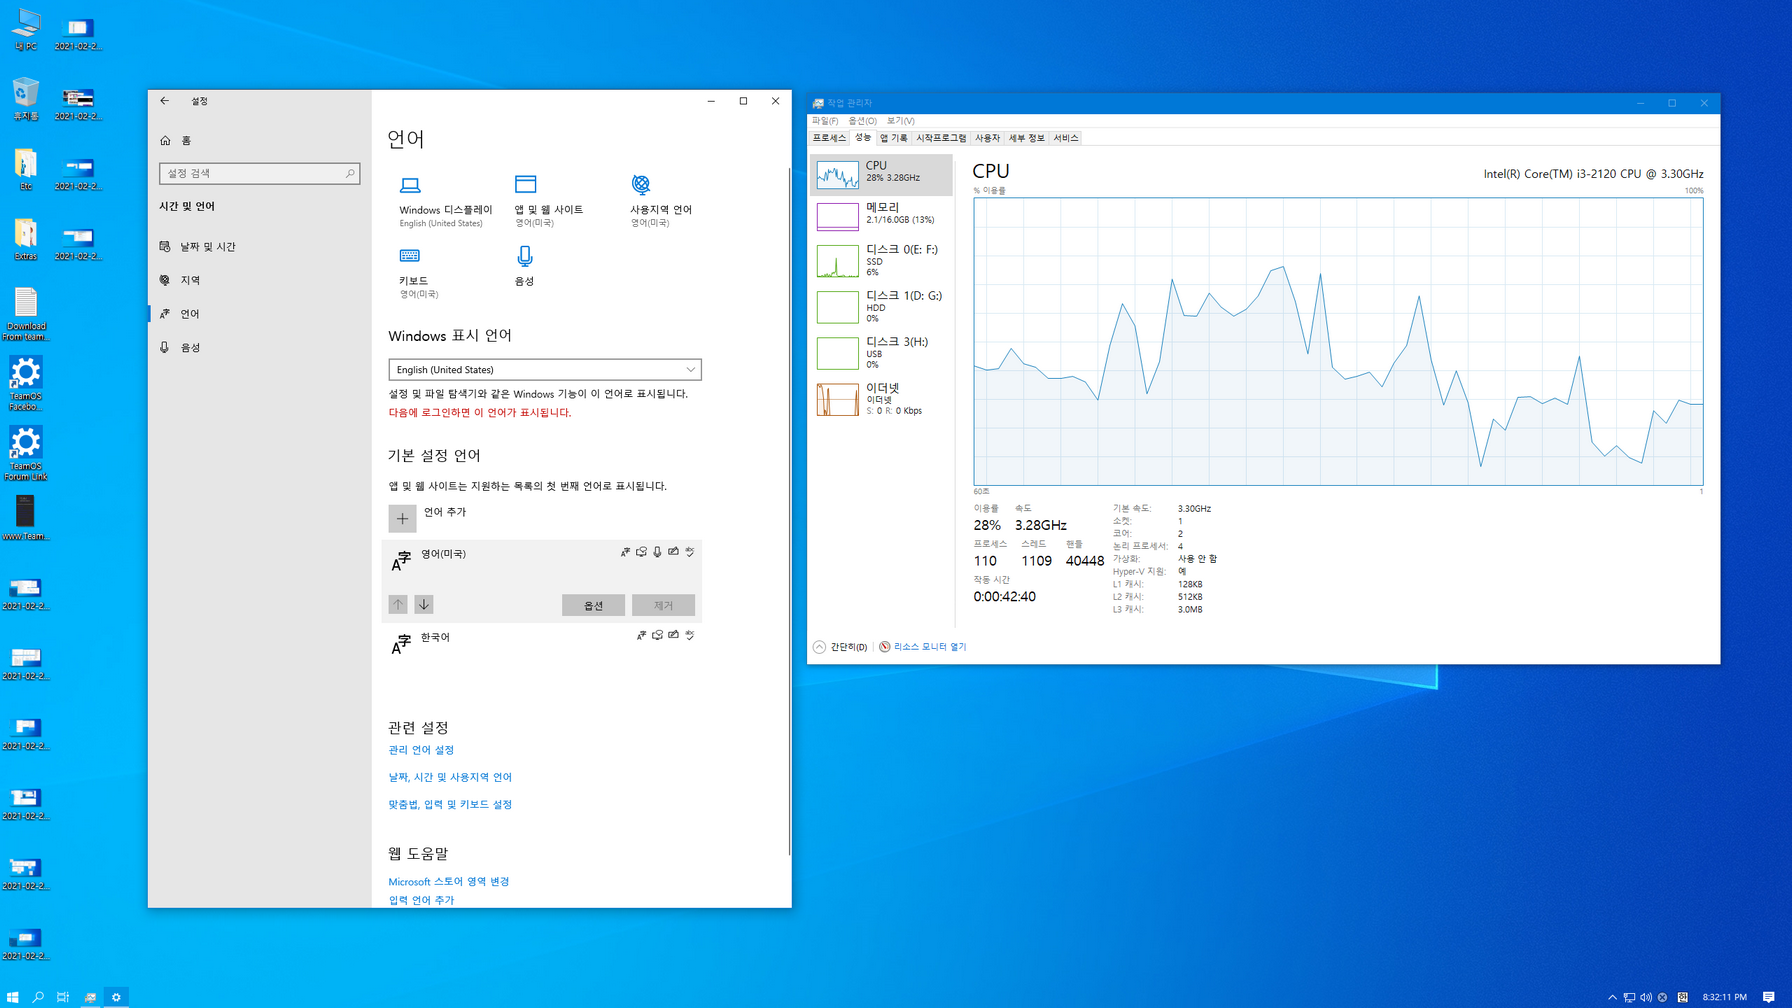This screenshot has height=1008, width=1792.
Task: Open the 맞춤법, 입력 및 키보드 설정 link
Action: click(450, 805)
